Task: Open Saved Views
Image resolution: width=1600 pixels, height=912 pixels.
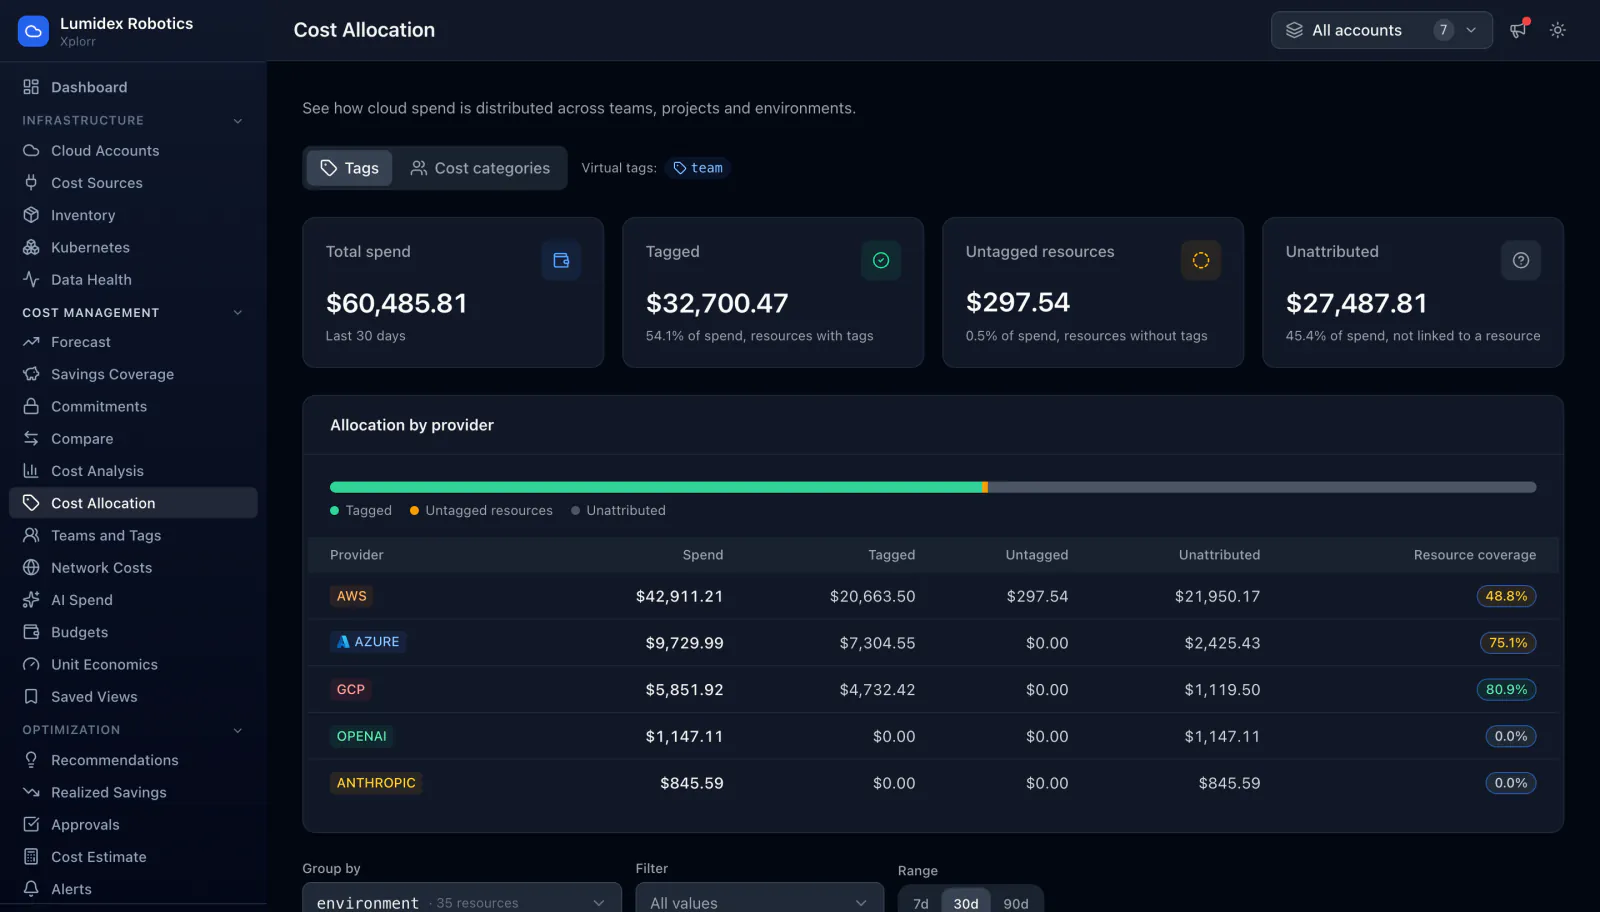Action: [133, 697]
